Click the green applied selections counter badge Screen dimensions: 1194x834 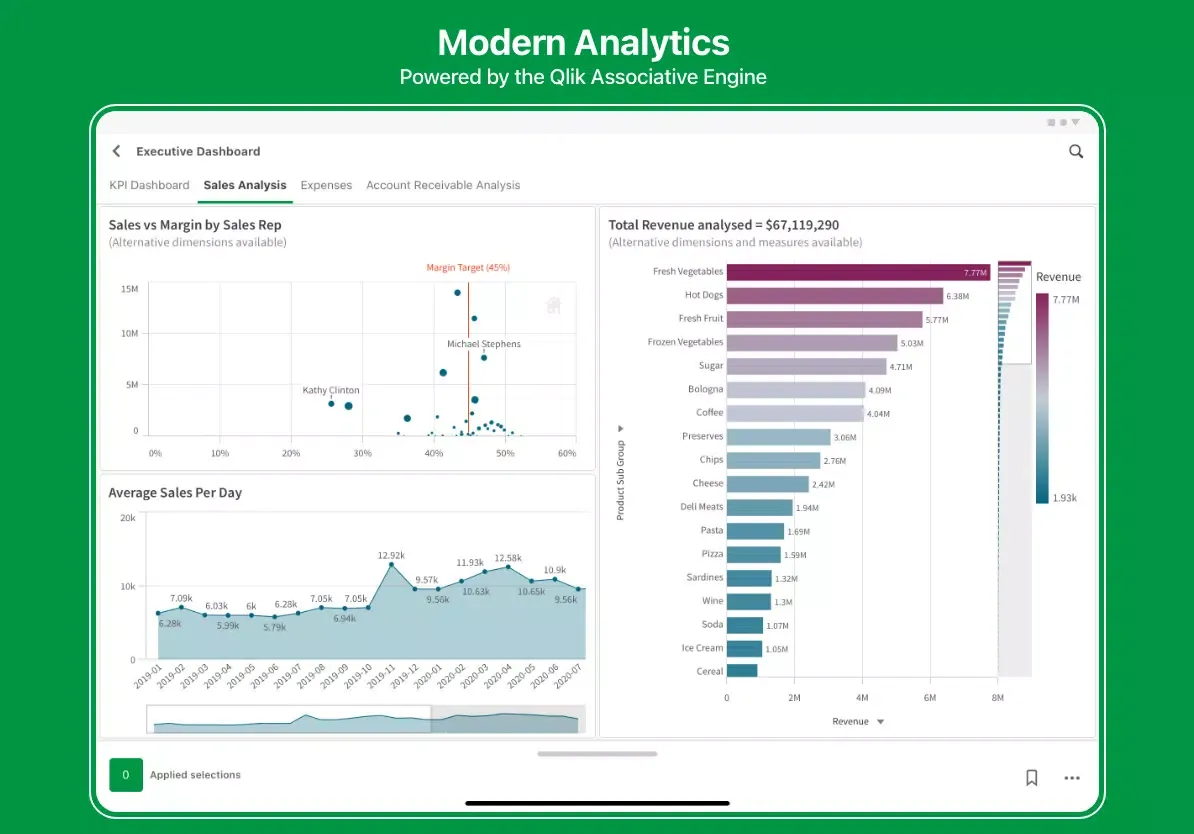point(126,774)
